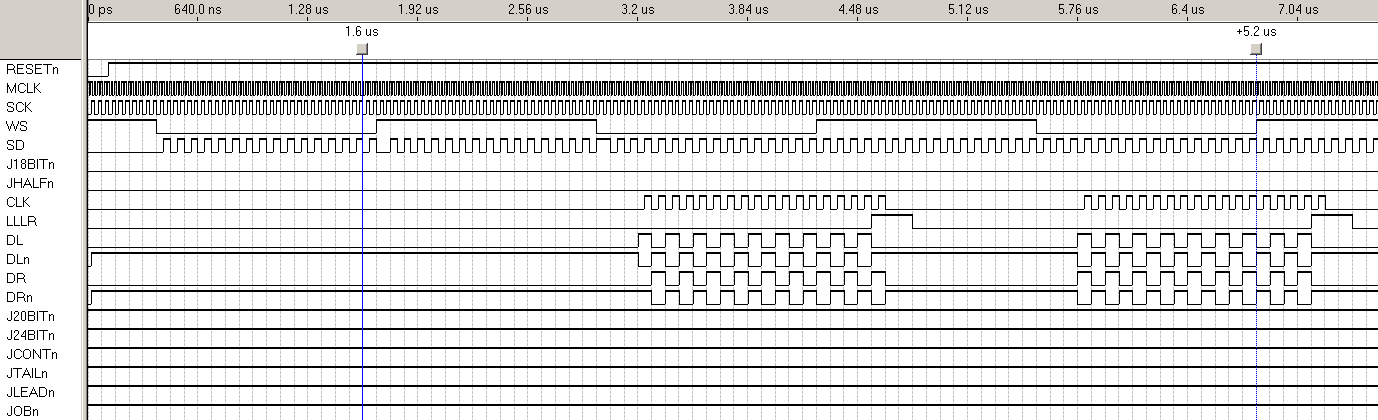Select the SD signal name
Screen dimensions: 1378x420
click(14, 145)
